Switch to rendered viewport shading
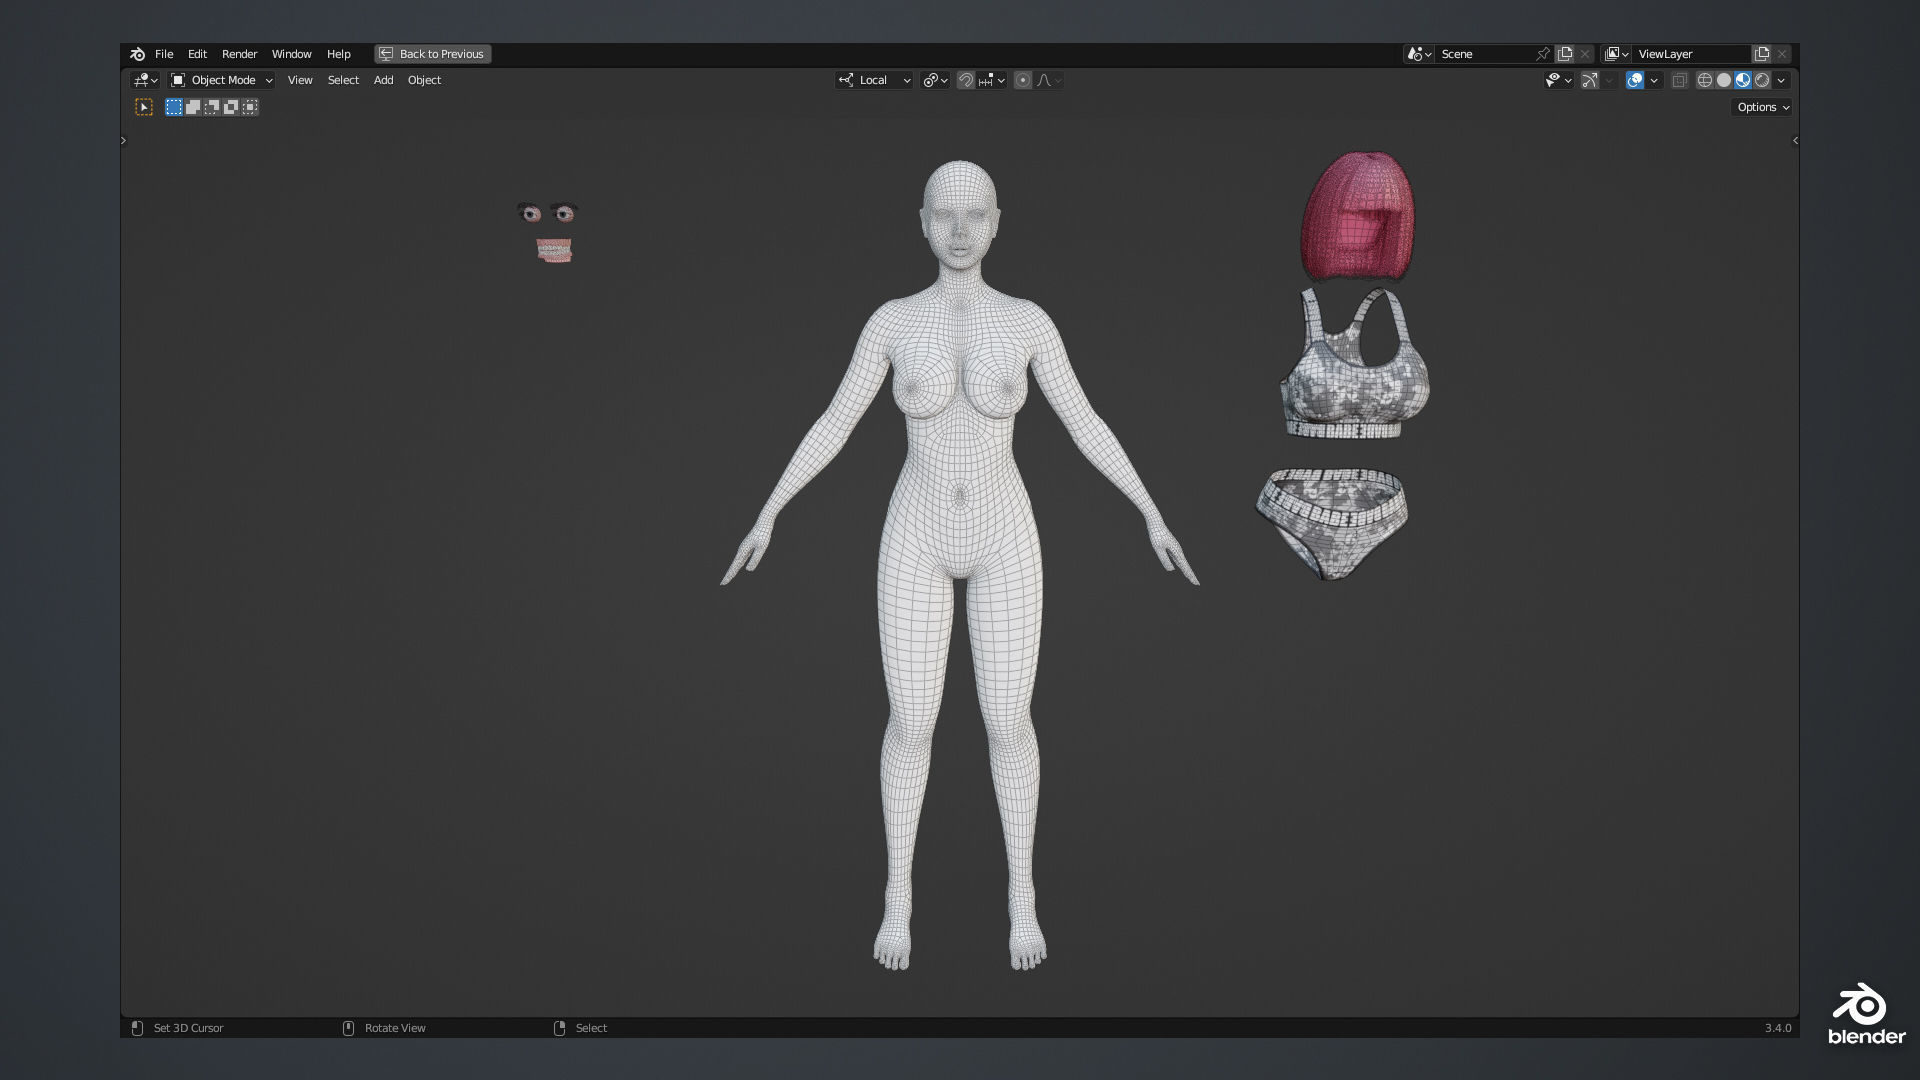The width and height of the screenshot is (1920, 1080). pos(1762,80)
